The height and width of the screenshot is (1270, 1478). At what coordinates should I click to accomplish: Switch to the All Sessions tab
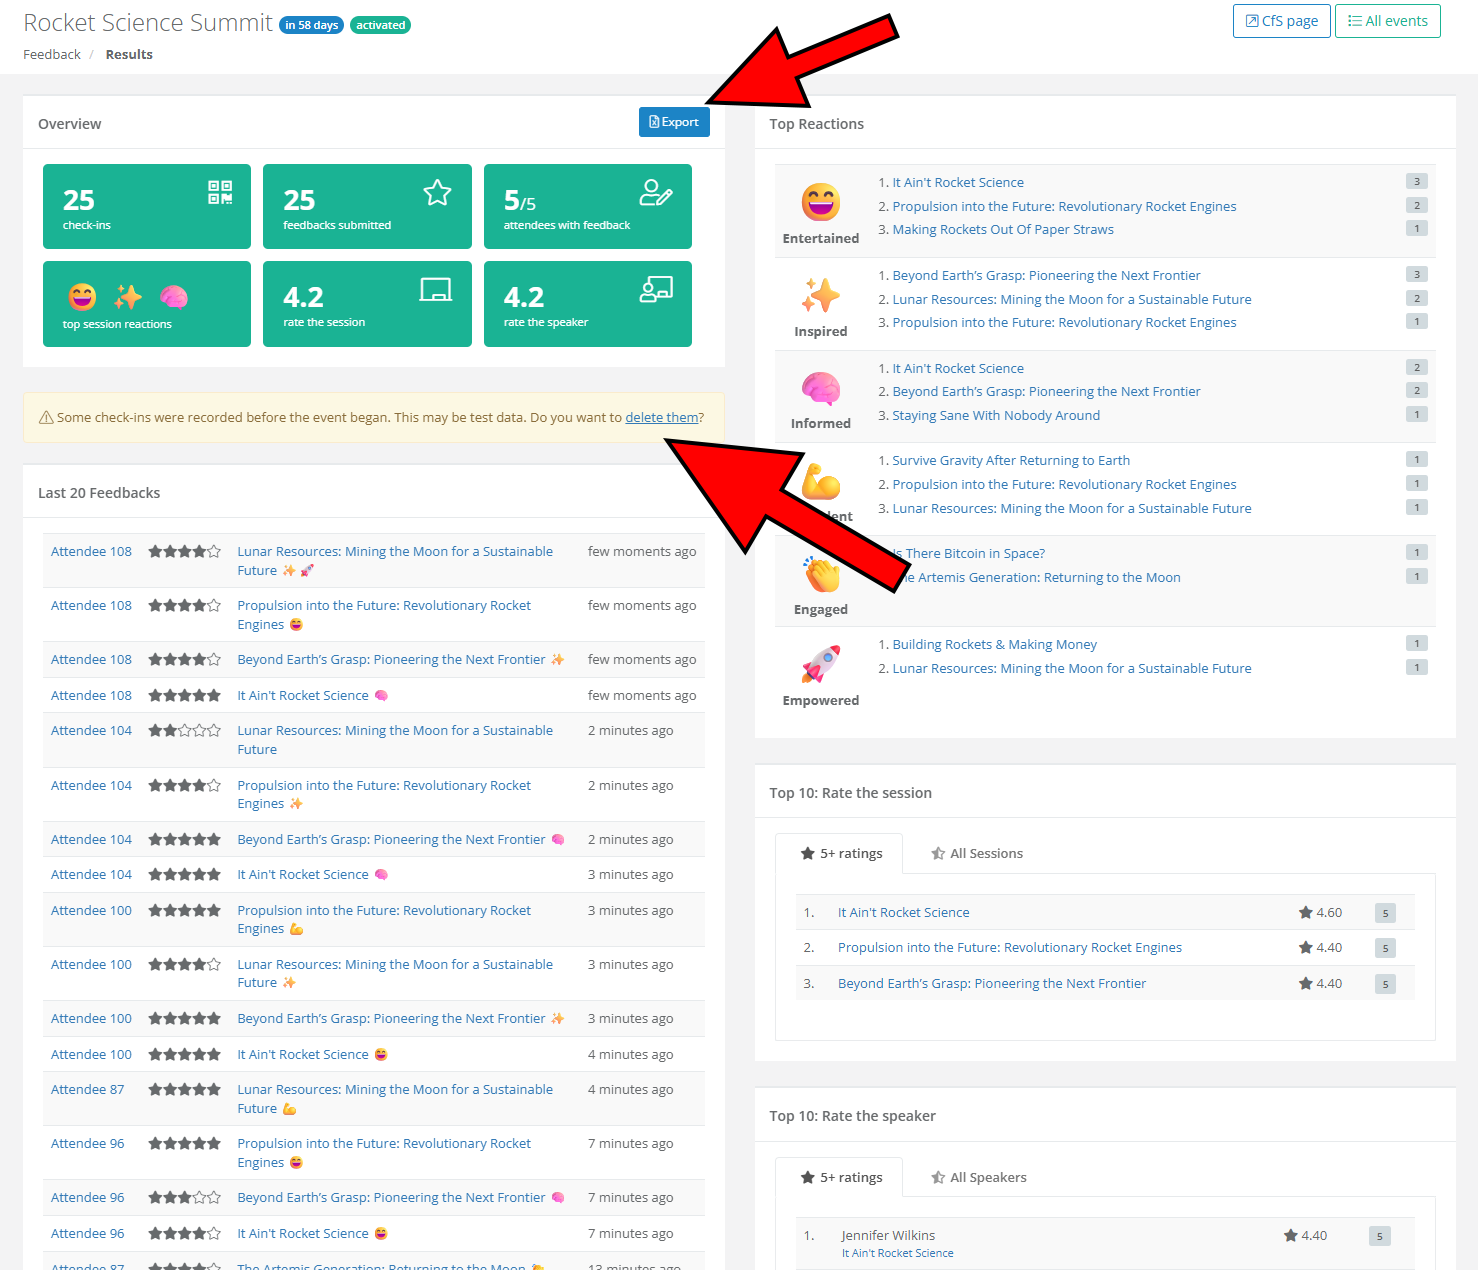coord(976,854)
